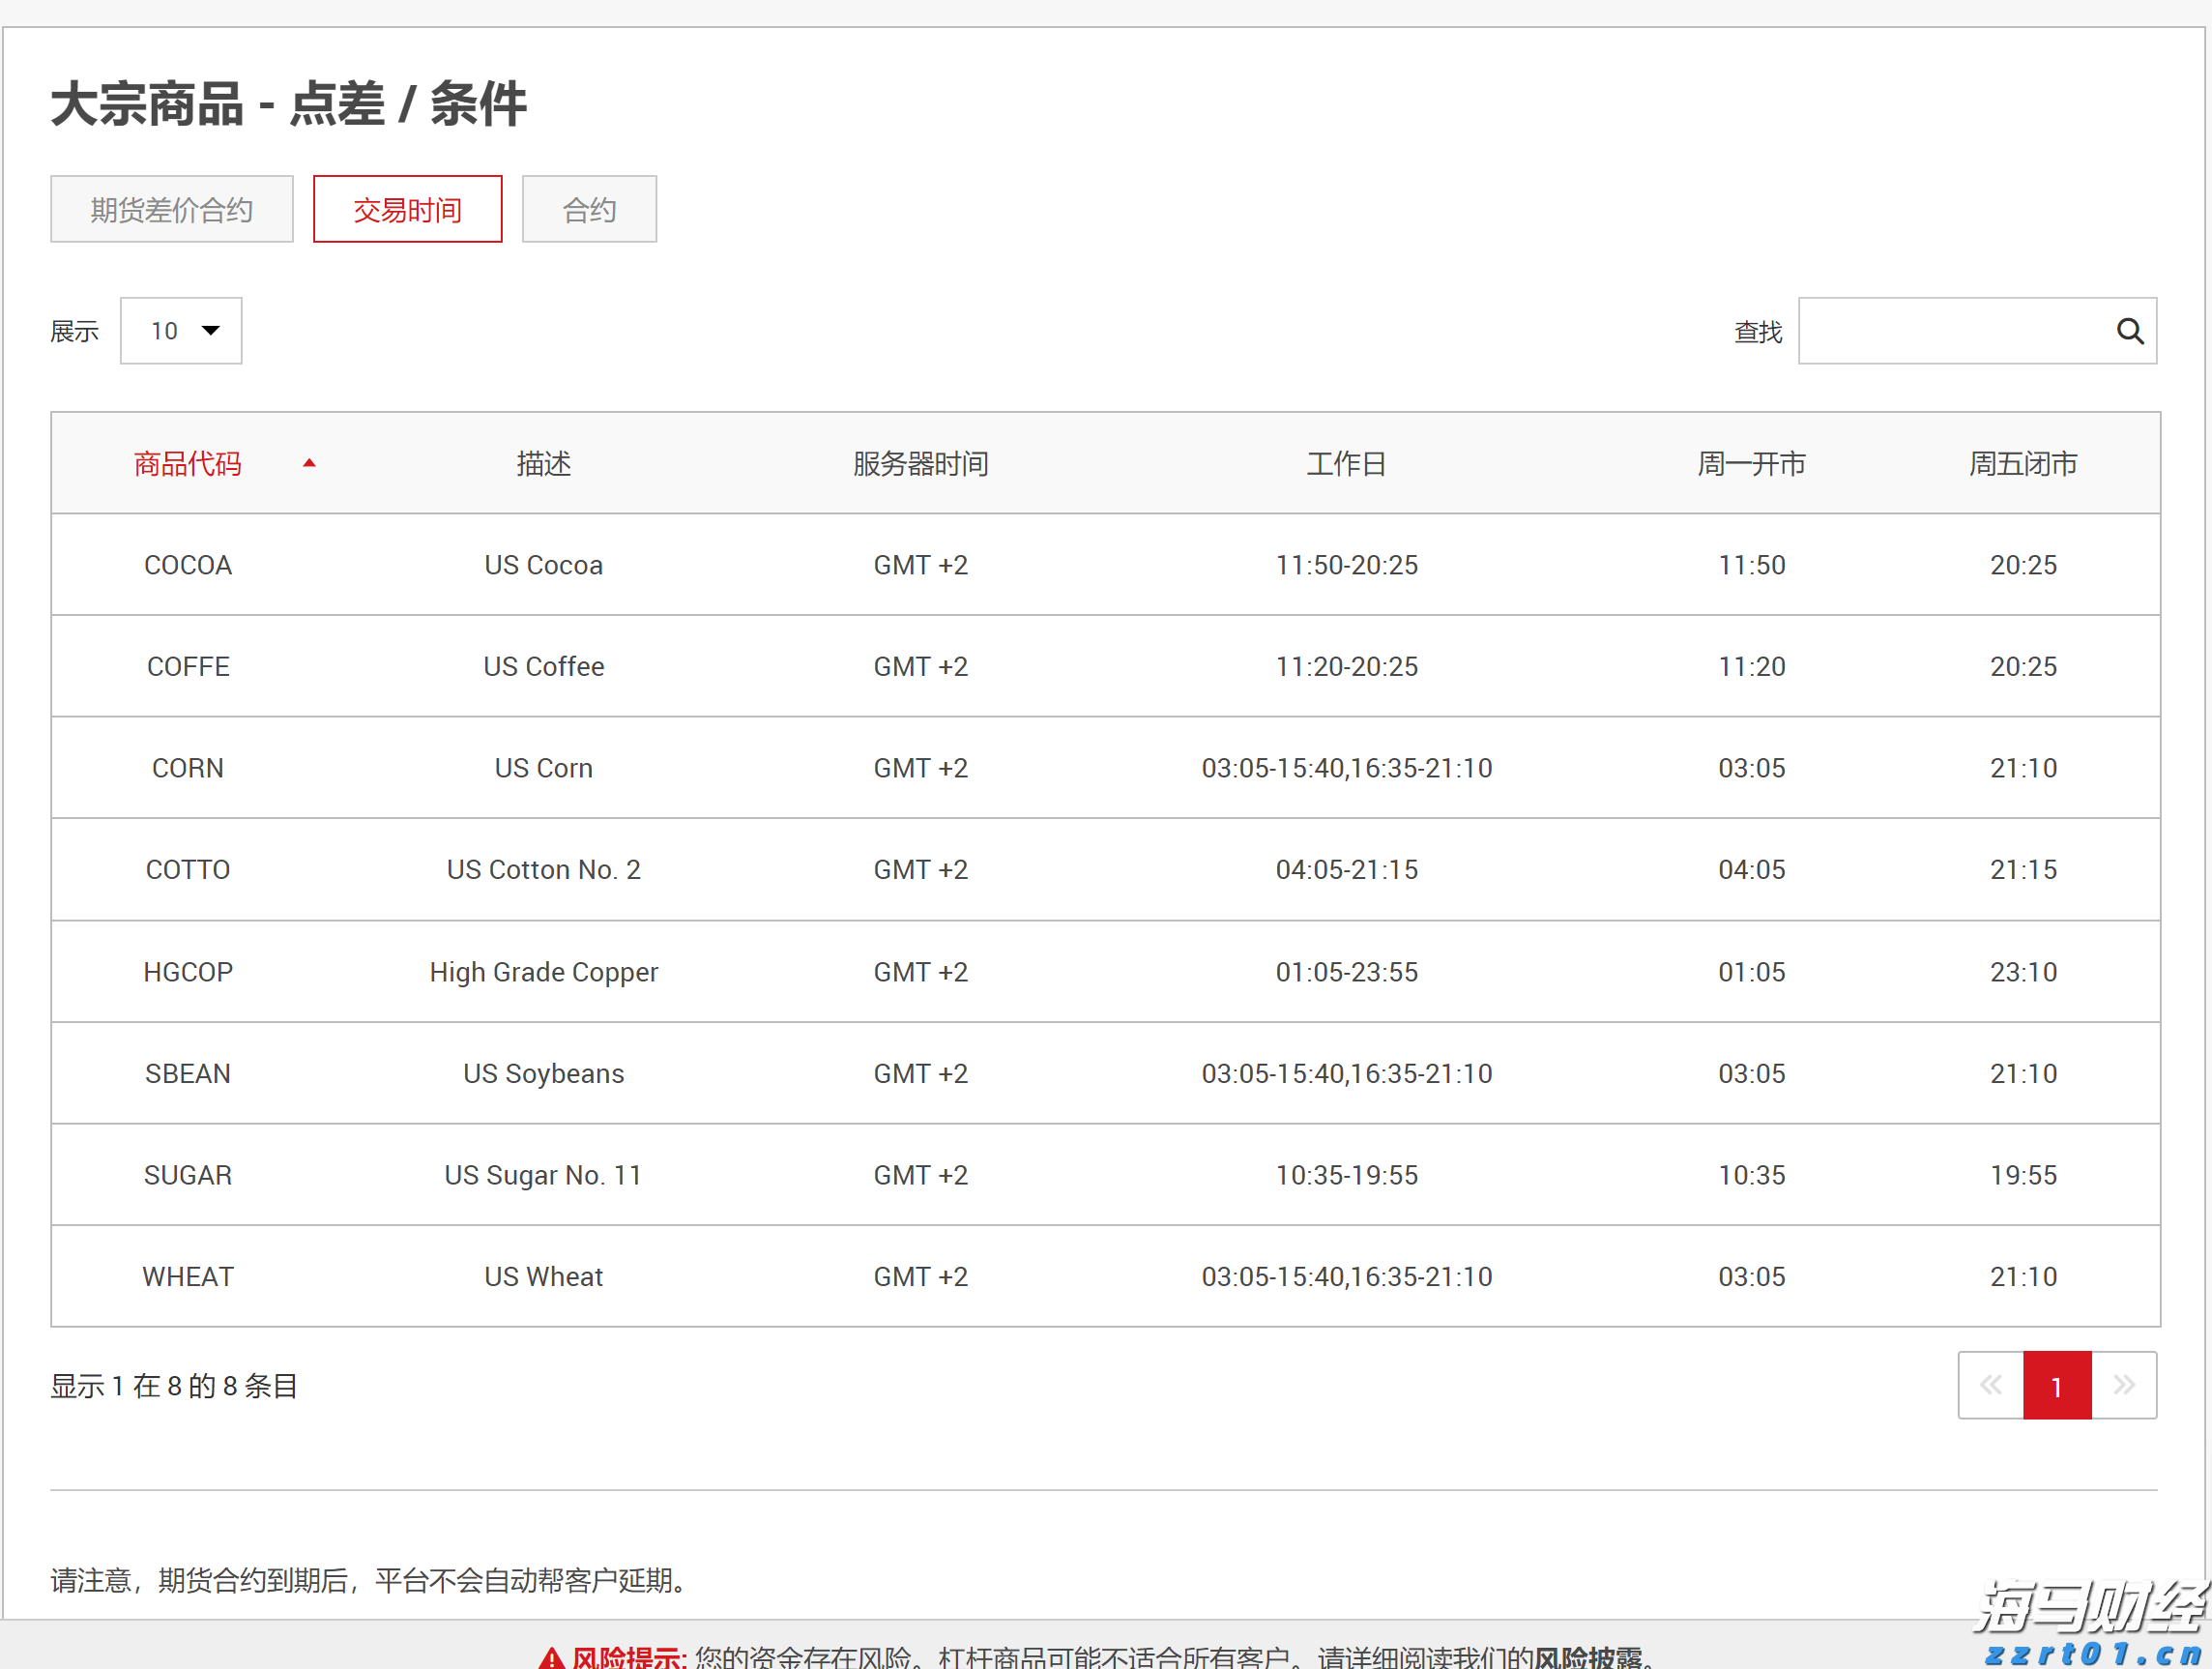The width and height of the screenshot is (2212, 1669).
Task: Click the sort arrow on 商品代码 column
Action: (x=309, y=463)
